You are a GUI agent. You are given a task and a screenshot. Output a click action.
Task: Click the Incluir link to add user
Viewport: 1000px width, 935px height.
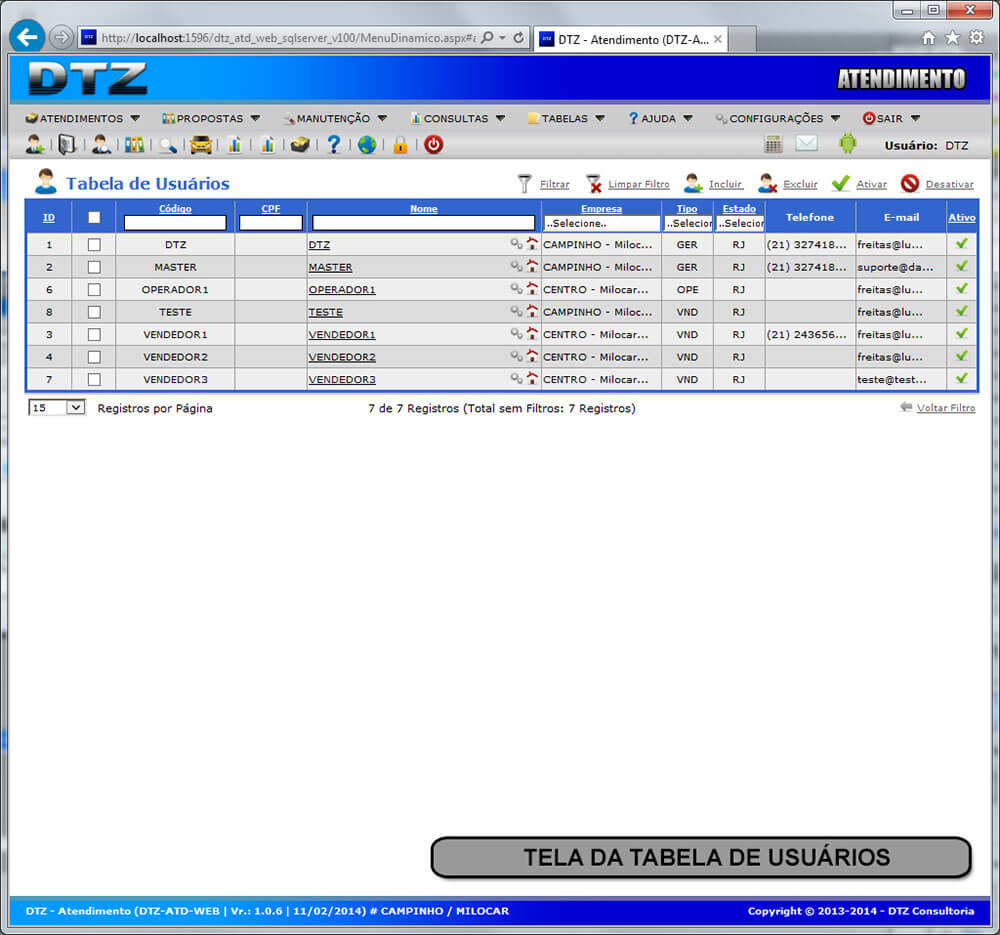[725, 184]
